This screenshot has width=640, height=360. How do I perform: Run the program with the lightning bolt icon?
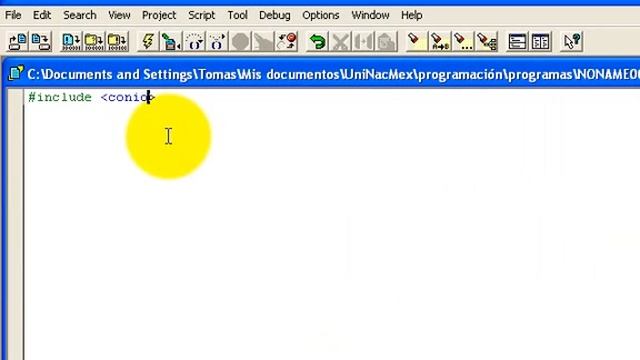[x=148, y=41]
